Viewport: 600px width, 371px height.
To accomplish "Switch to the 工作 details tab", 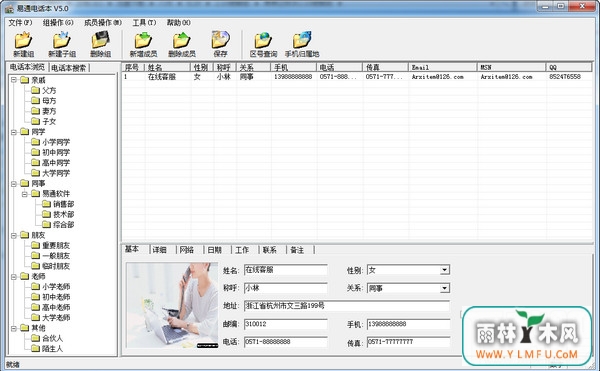I will 242,250.
